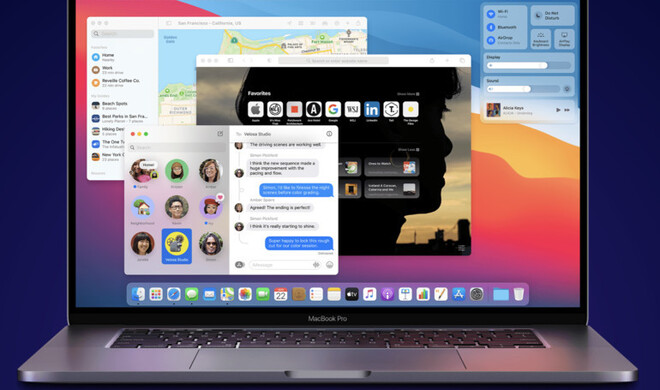Launch Apple TV from the Dock
The height and width of the screenshot is (390, 660).
pos(352,294)
